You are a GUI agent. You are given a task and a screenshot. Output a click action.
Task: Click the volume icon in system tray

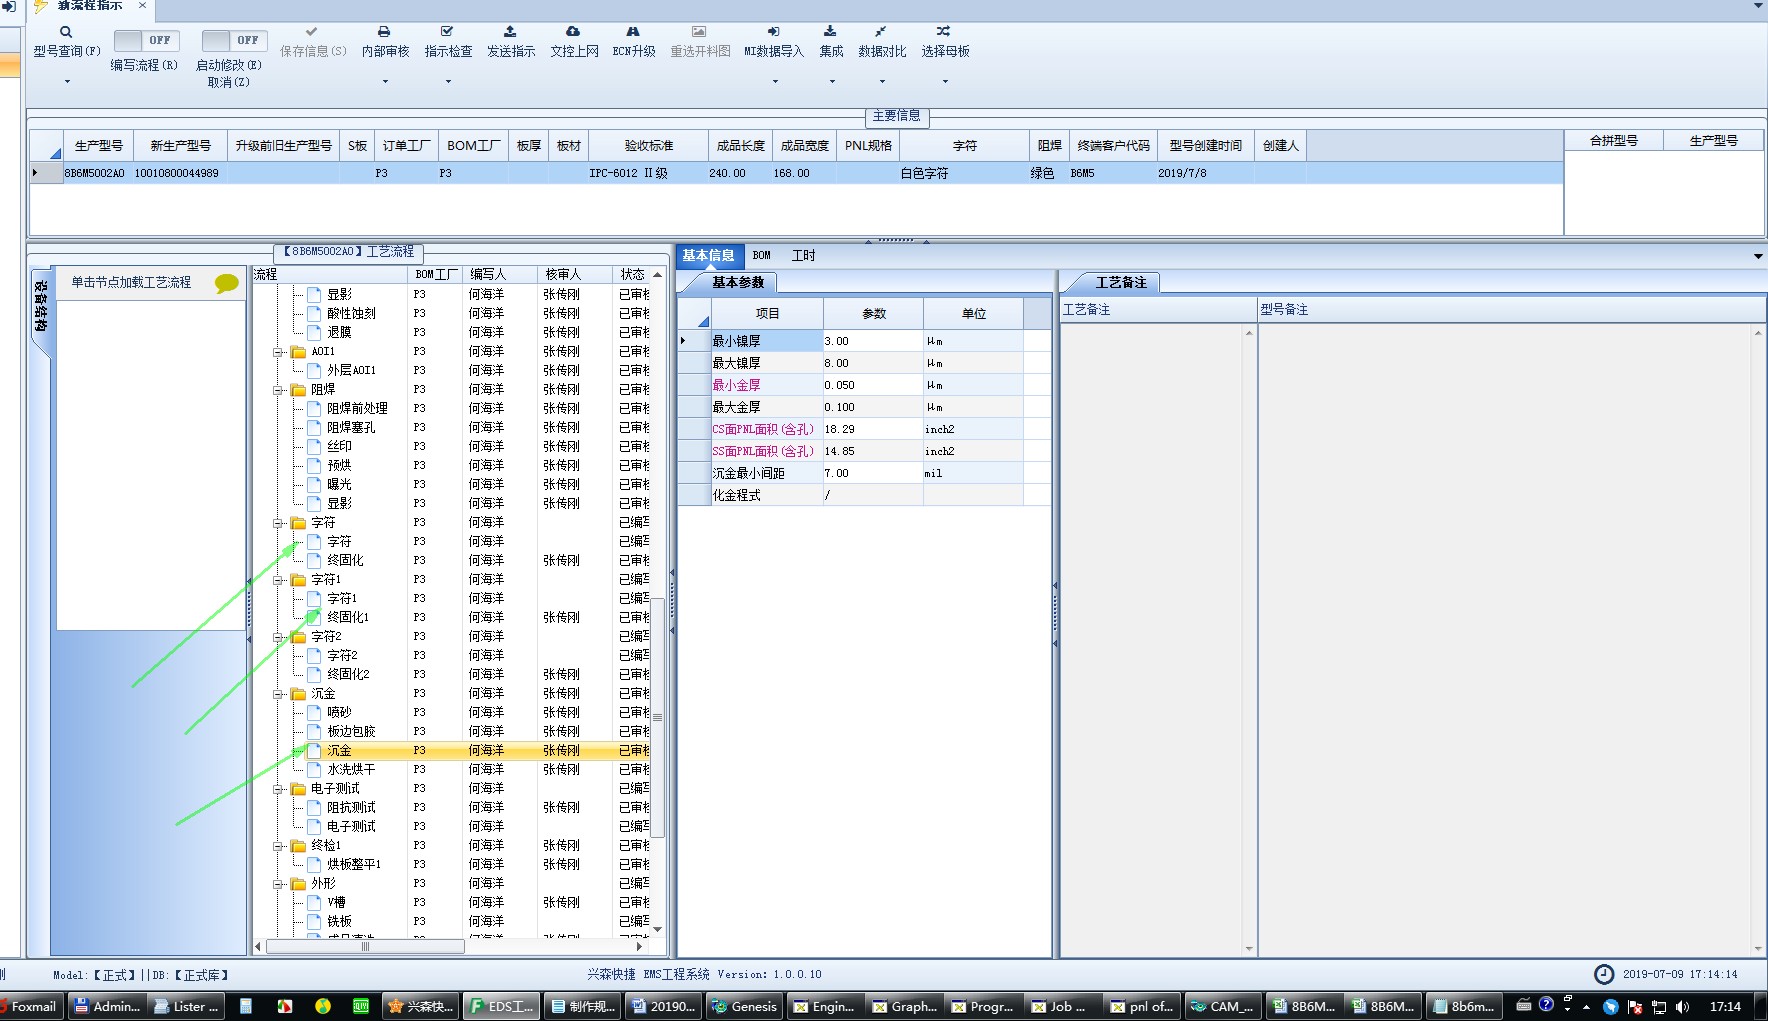tap(1683, 1007)
